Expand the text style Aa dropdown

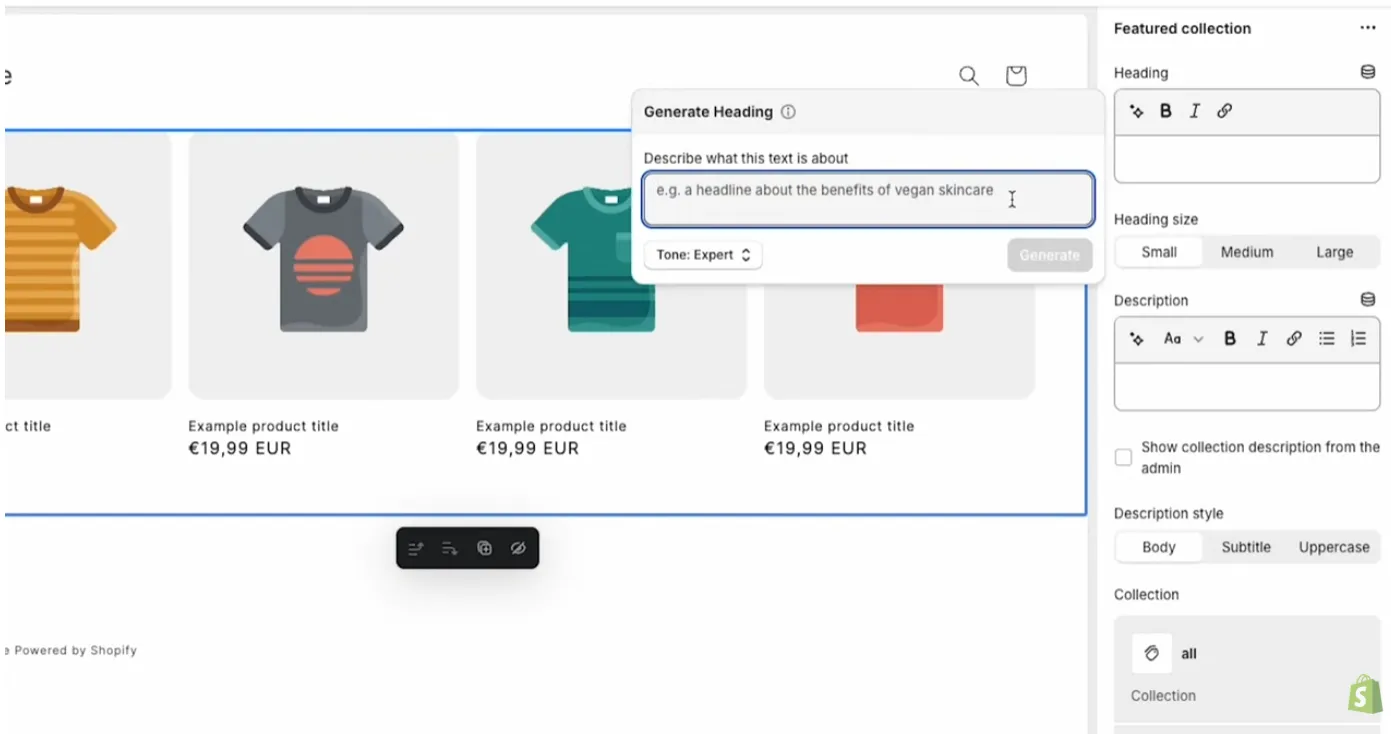coord(1183,339)
